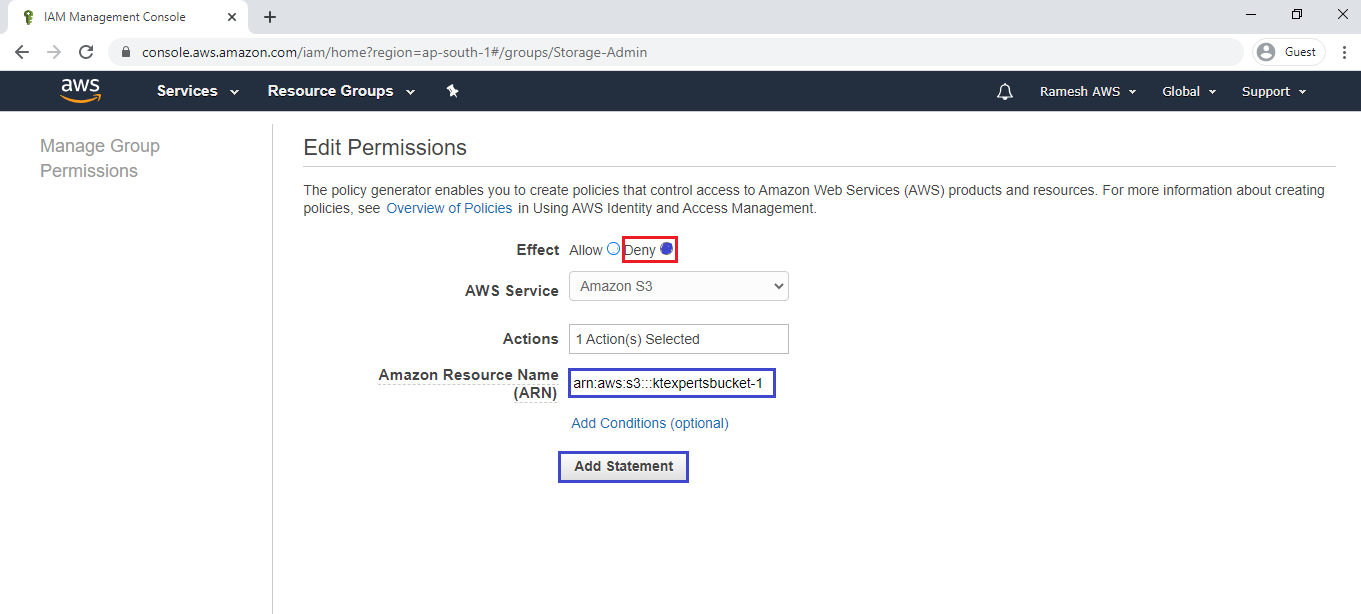Reload the page with refresh icon
This screenshot has height=614, width=1361.
(86, 52)
